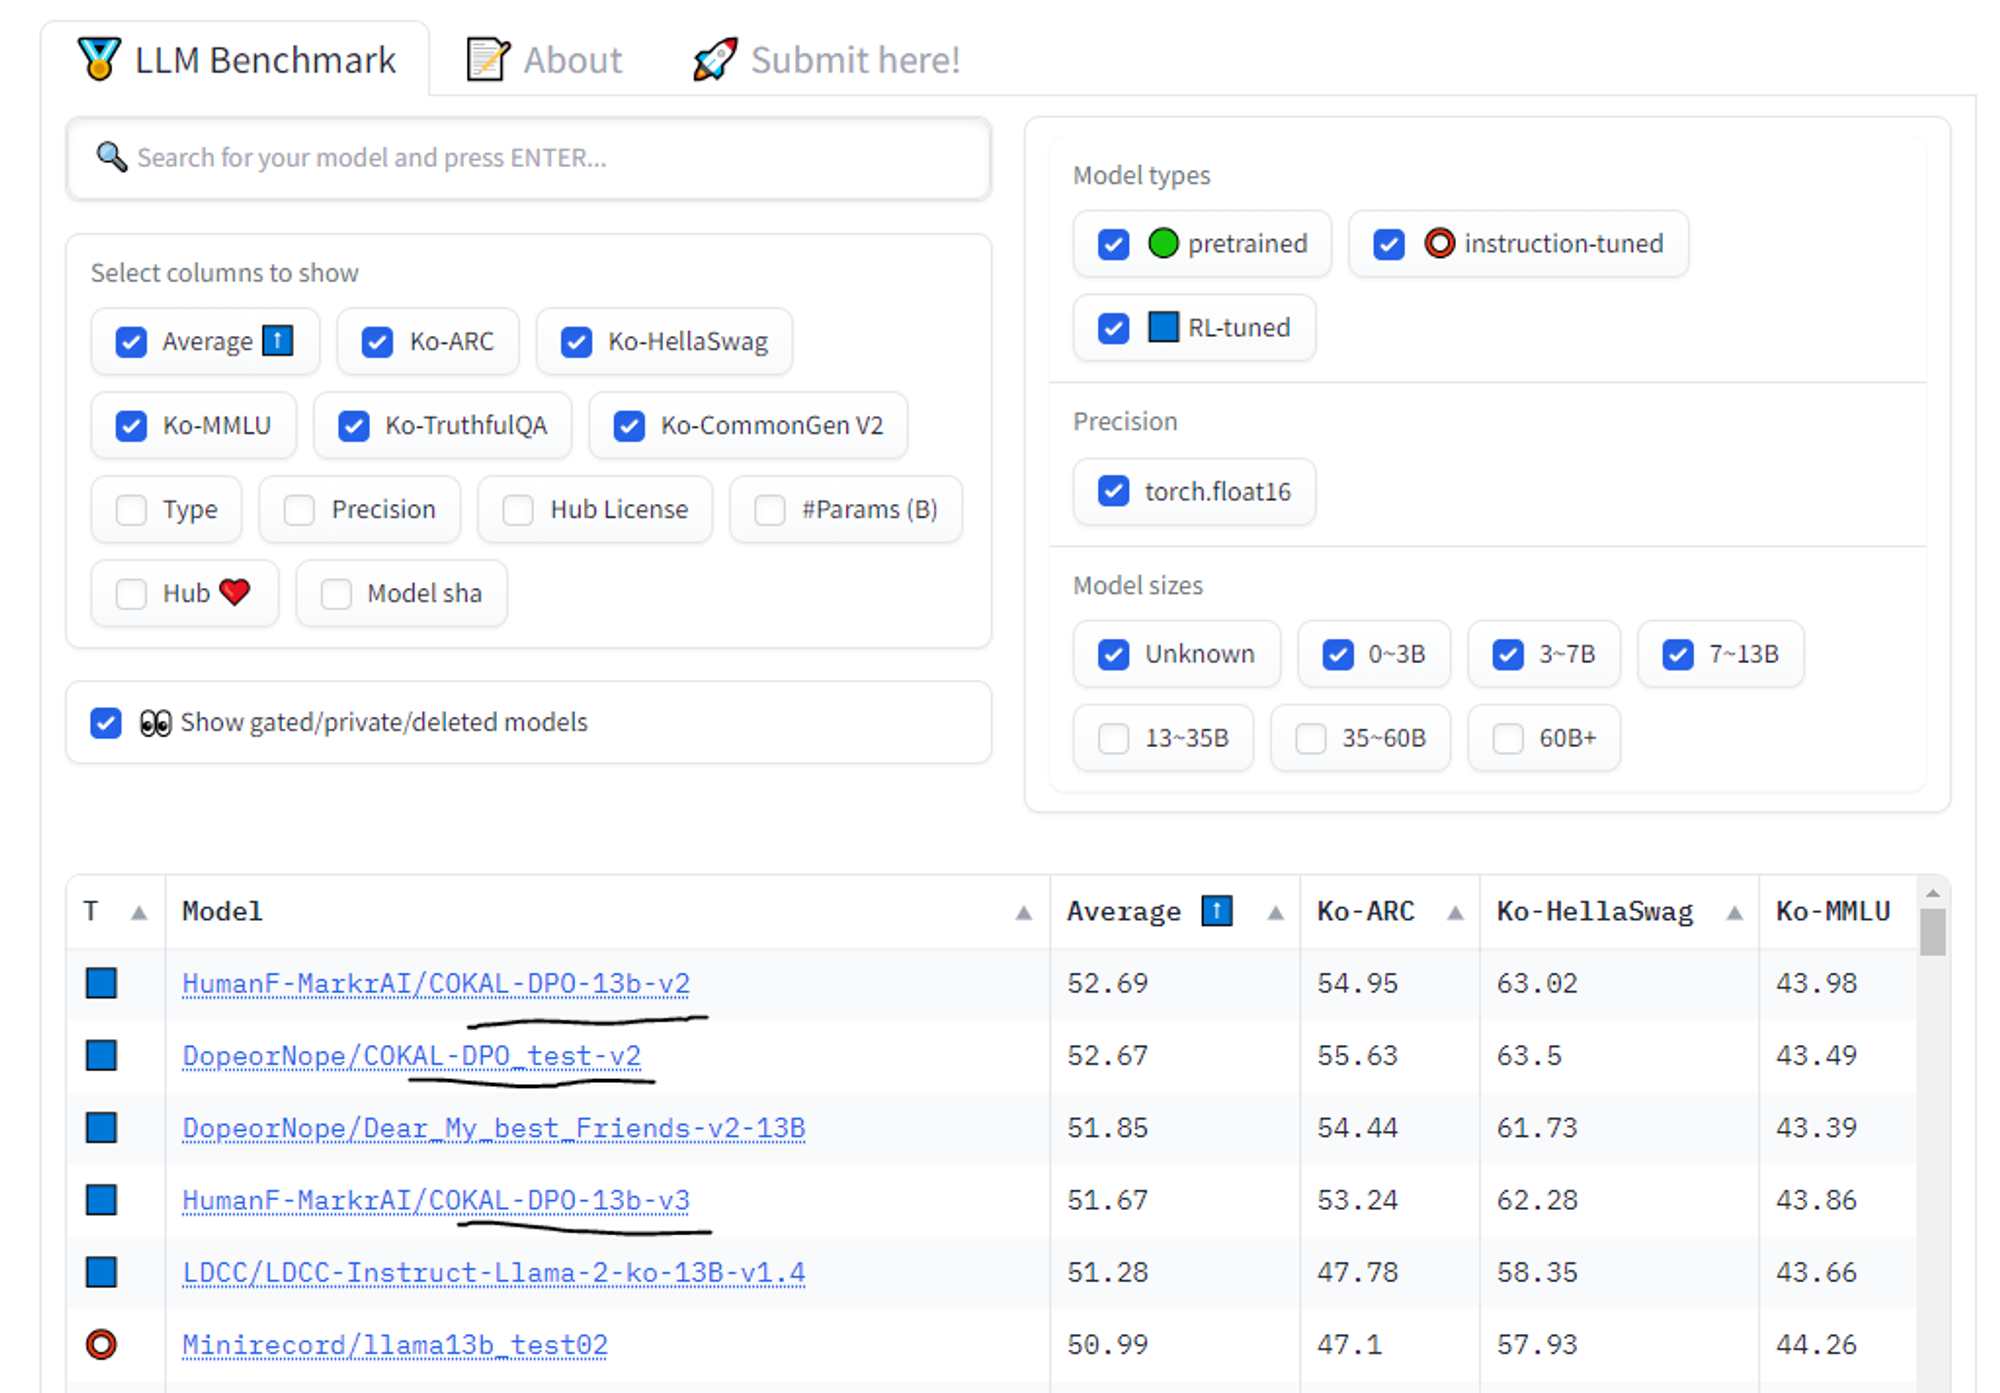Image resolution: width=2000 pixels, height=1393 pixels.
Task: Click the search magnifier icon
Action: [x=111, y=157]
